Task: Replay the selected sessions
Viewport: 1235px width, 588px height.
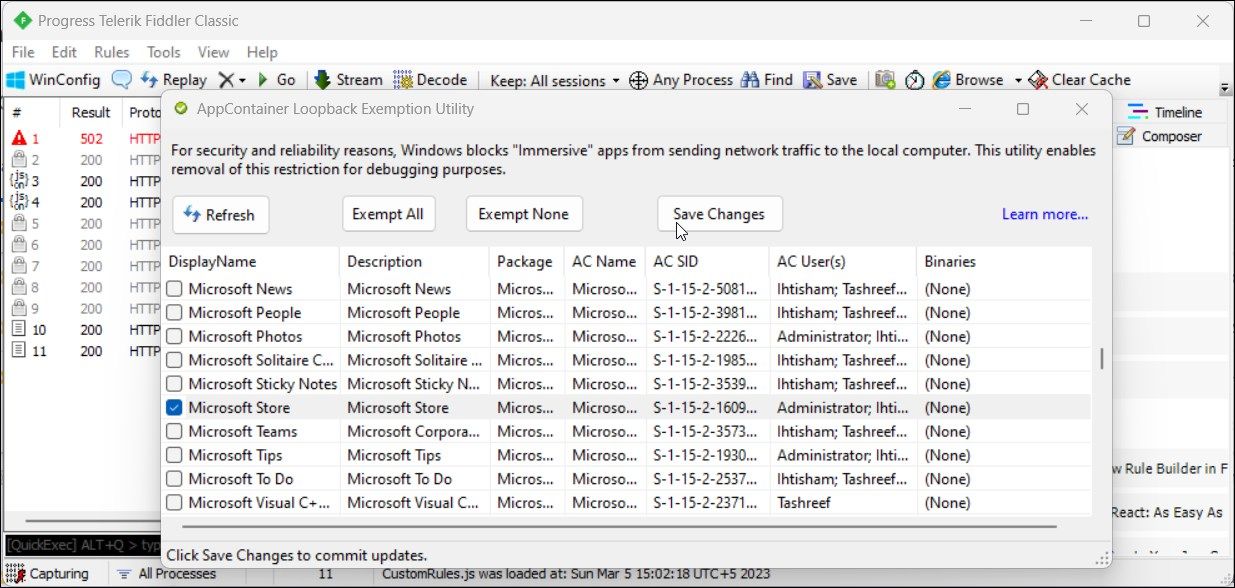Action: (173, 80)
